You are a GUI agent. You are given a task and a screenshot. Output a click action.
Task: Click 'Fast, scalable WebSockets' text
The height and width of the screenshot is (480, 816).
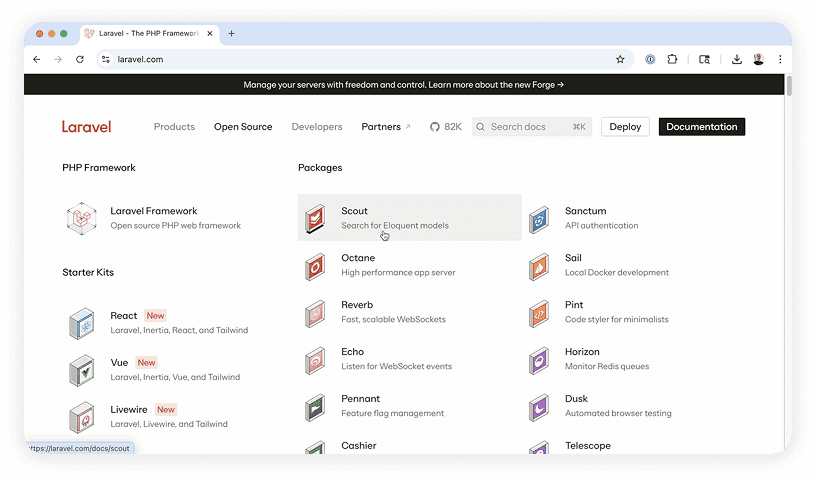(393, 319)
